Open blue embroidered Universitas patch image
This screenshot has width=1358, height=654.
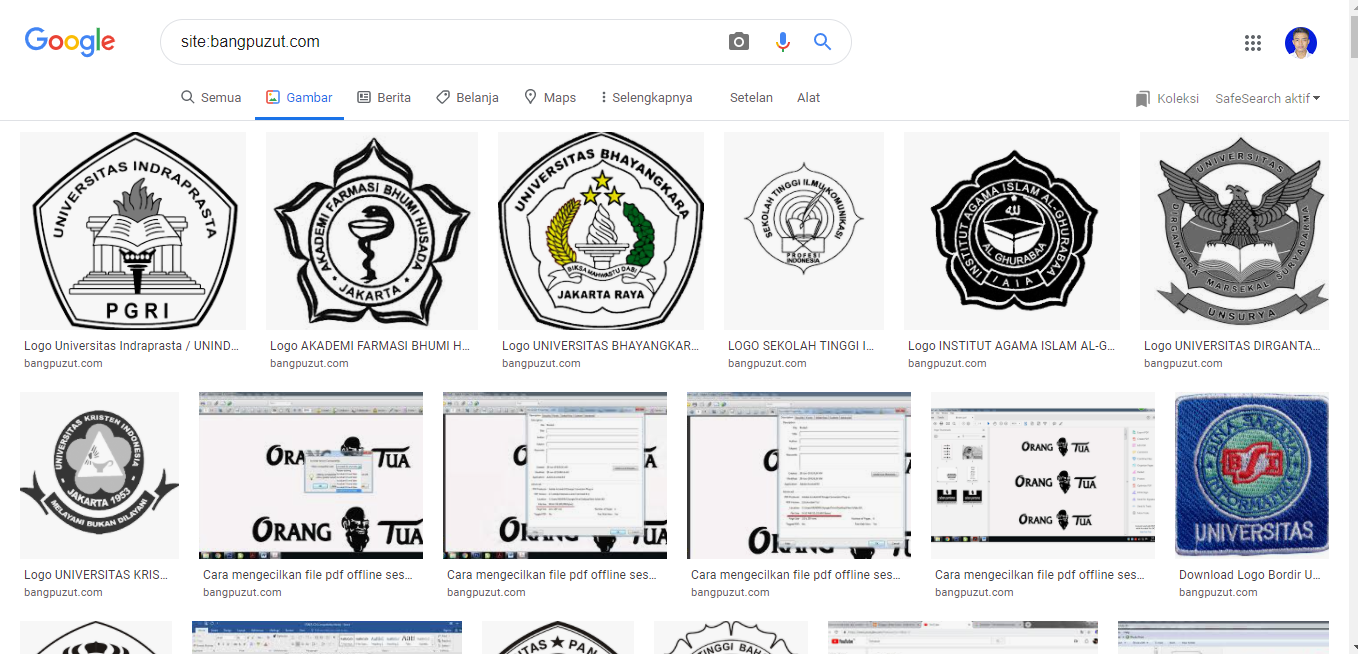1252,475
